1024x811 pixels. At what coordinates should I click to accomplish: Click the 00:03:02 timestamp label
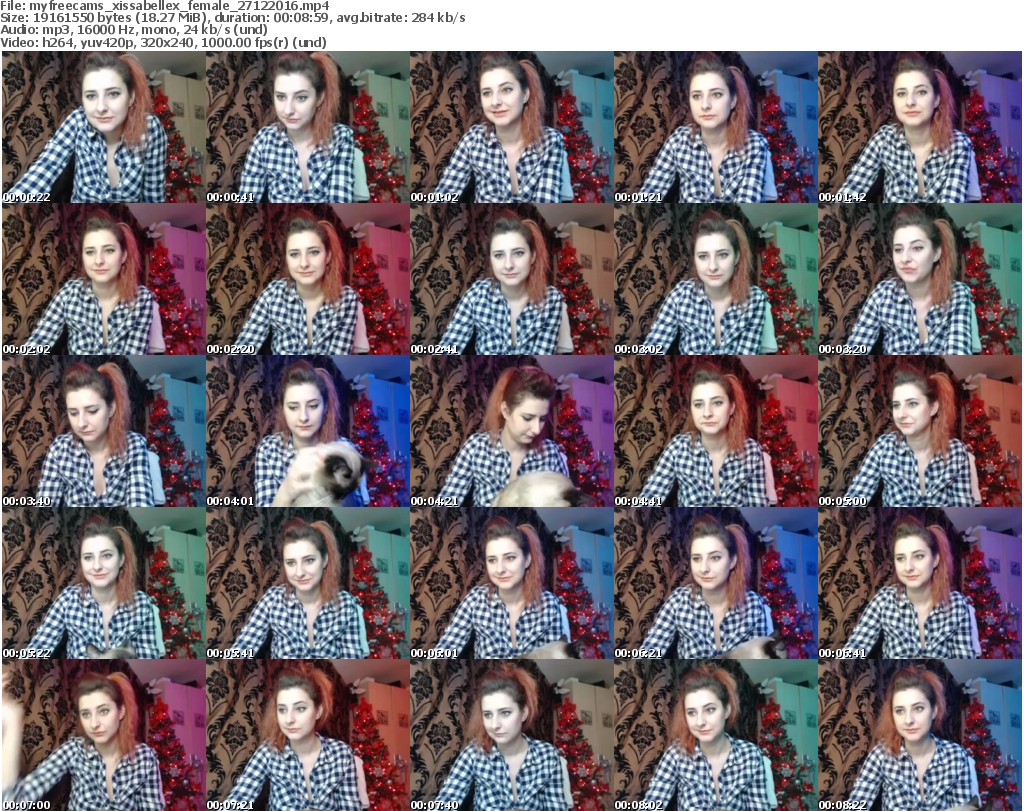click(636, 349)
